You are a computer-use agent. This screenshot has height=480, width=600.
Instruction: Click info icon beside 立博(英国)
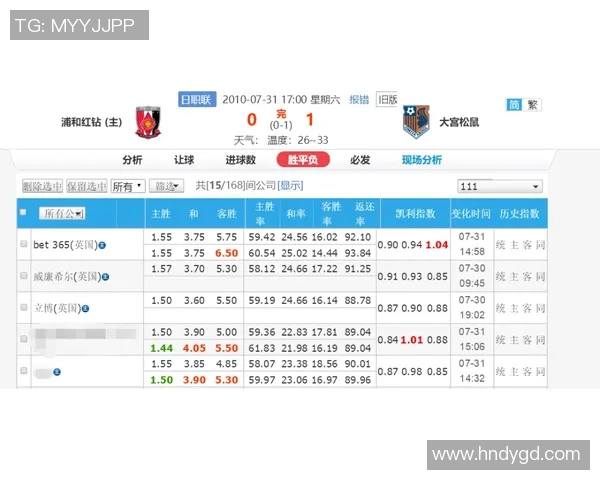pos(87,308)
